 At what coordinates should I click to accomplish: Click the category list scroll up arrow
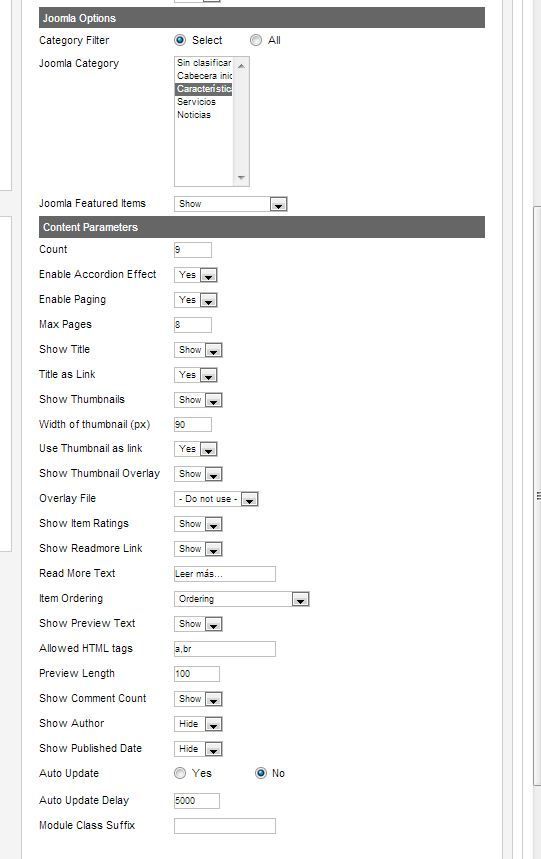pyautogui.click(x=241, y=66)
